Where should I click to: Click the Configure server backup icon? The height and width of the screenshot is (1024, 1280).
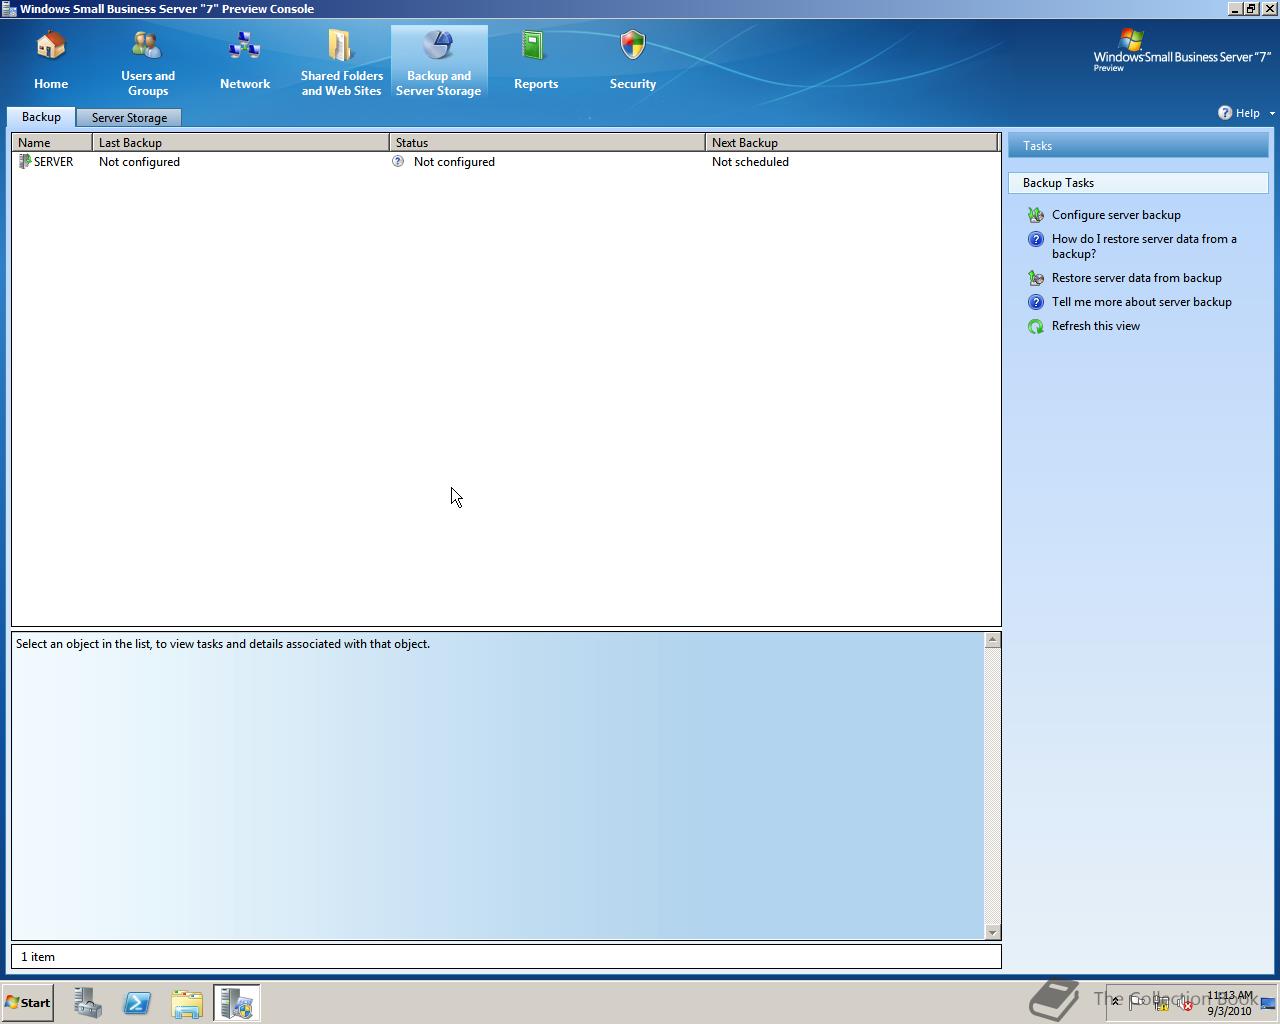pos(1036,215)
